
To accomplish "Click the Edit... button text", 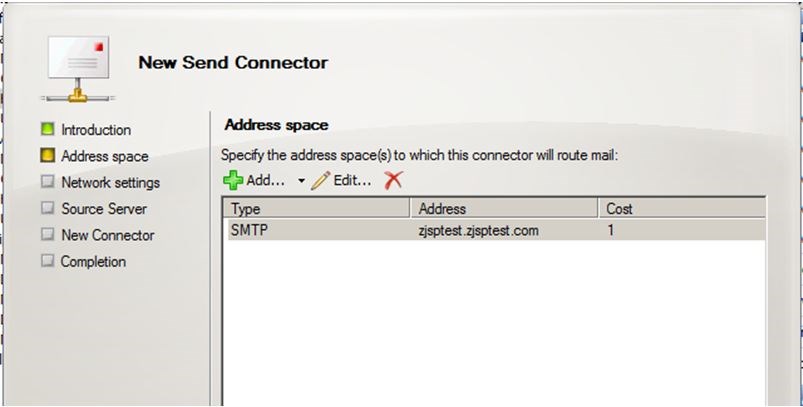I will point(352,181).
